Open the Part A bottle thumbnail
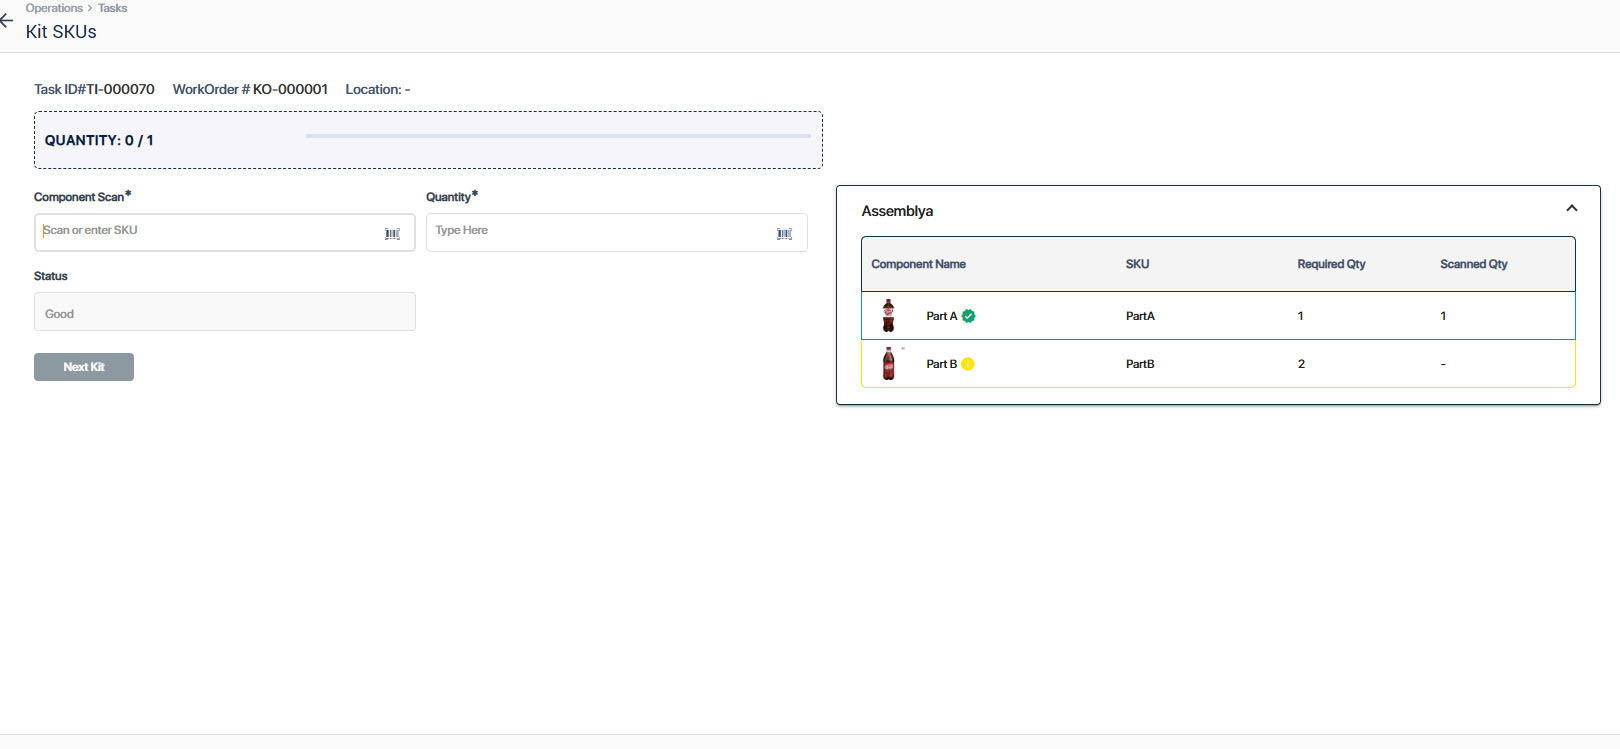Image resolution: width=1620 pixels, height=749 pixels. click(x=888, y=316)
